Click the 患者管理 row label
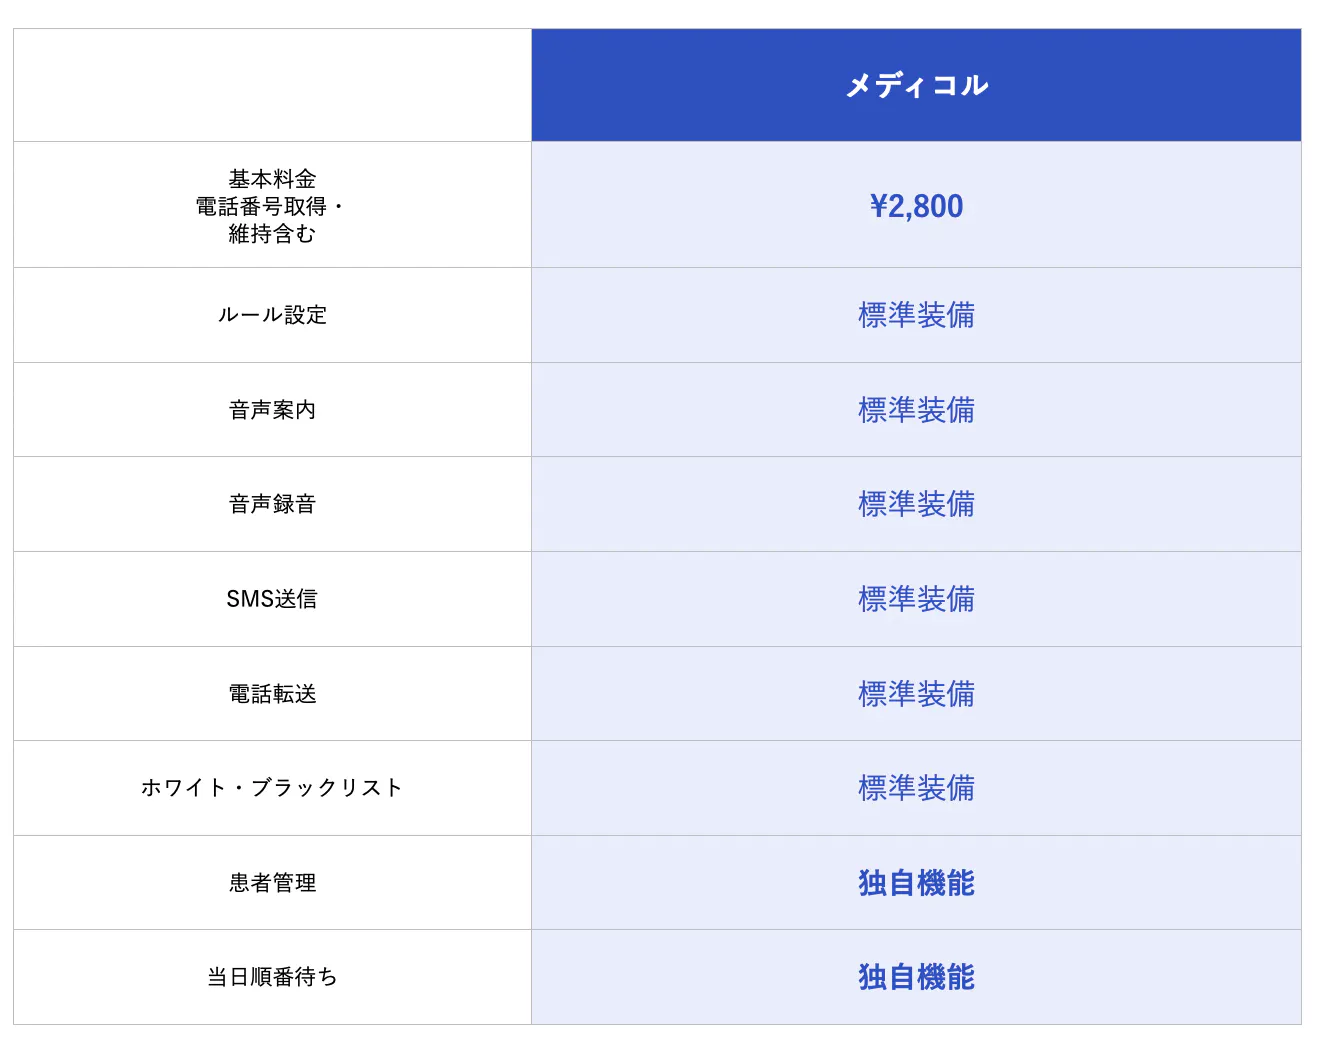1326x1052 pixels. [x=272, y=883]
